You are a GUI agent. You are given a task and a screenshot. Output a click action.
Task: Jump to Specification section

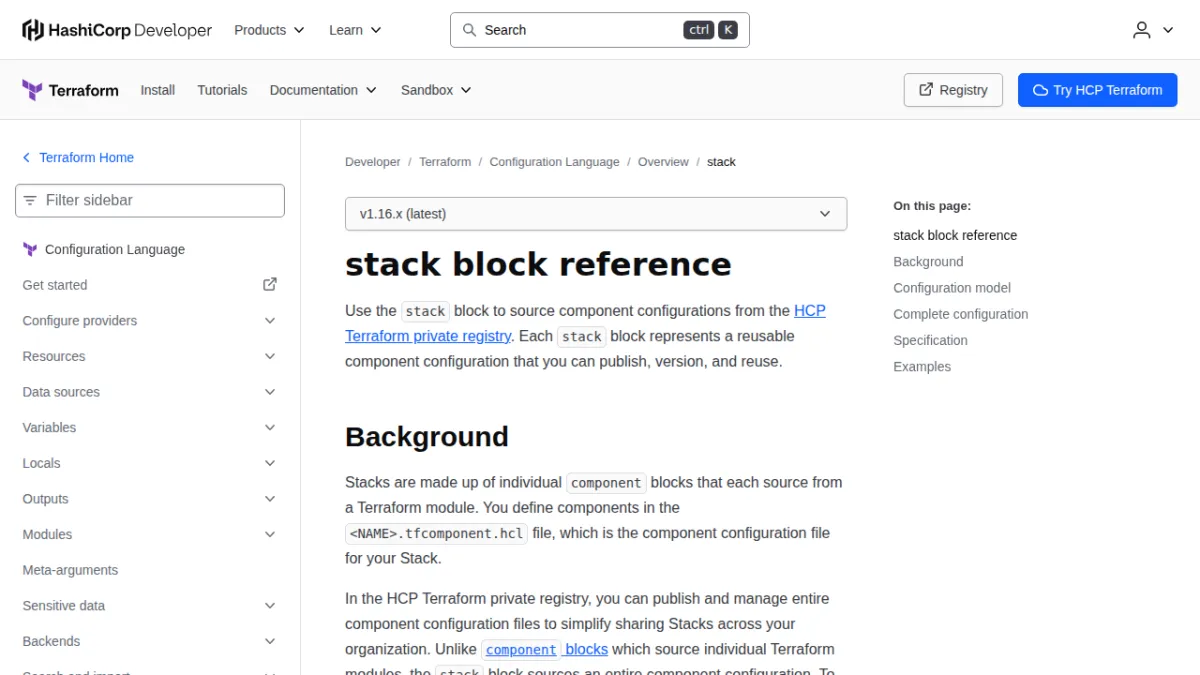931,340
